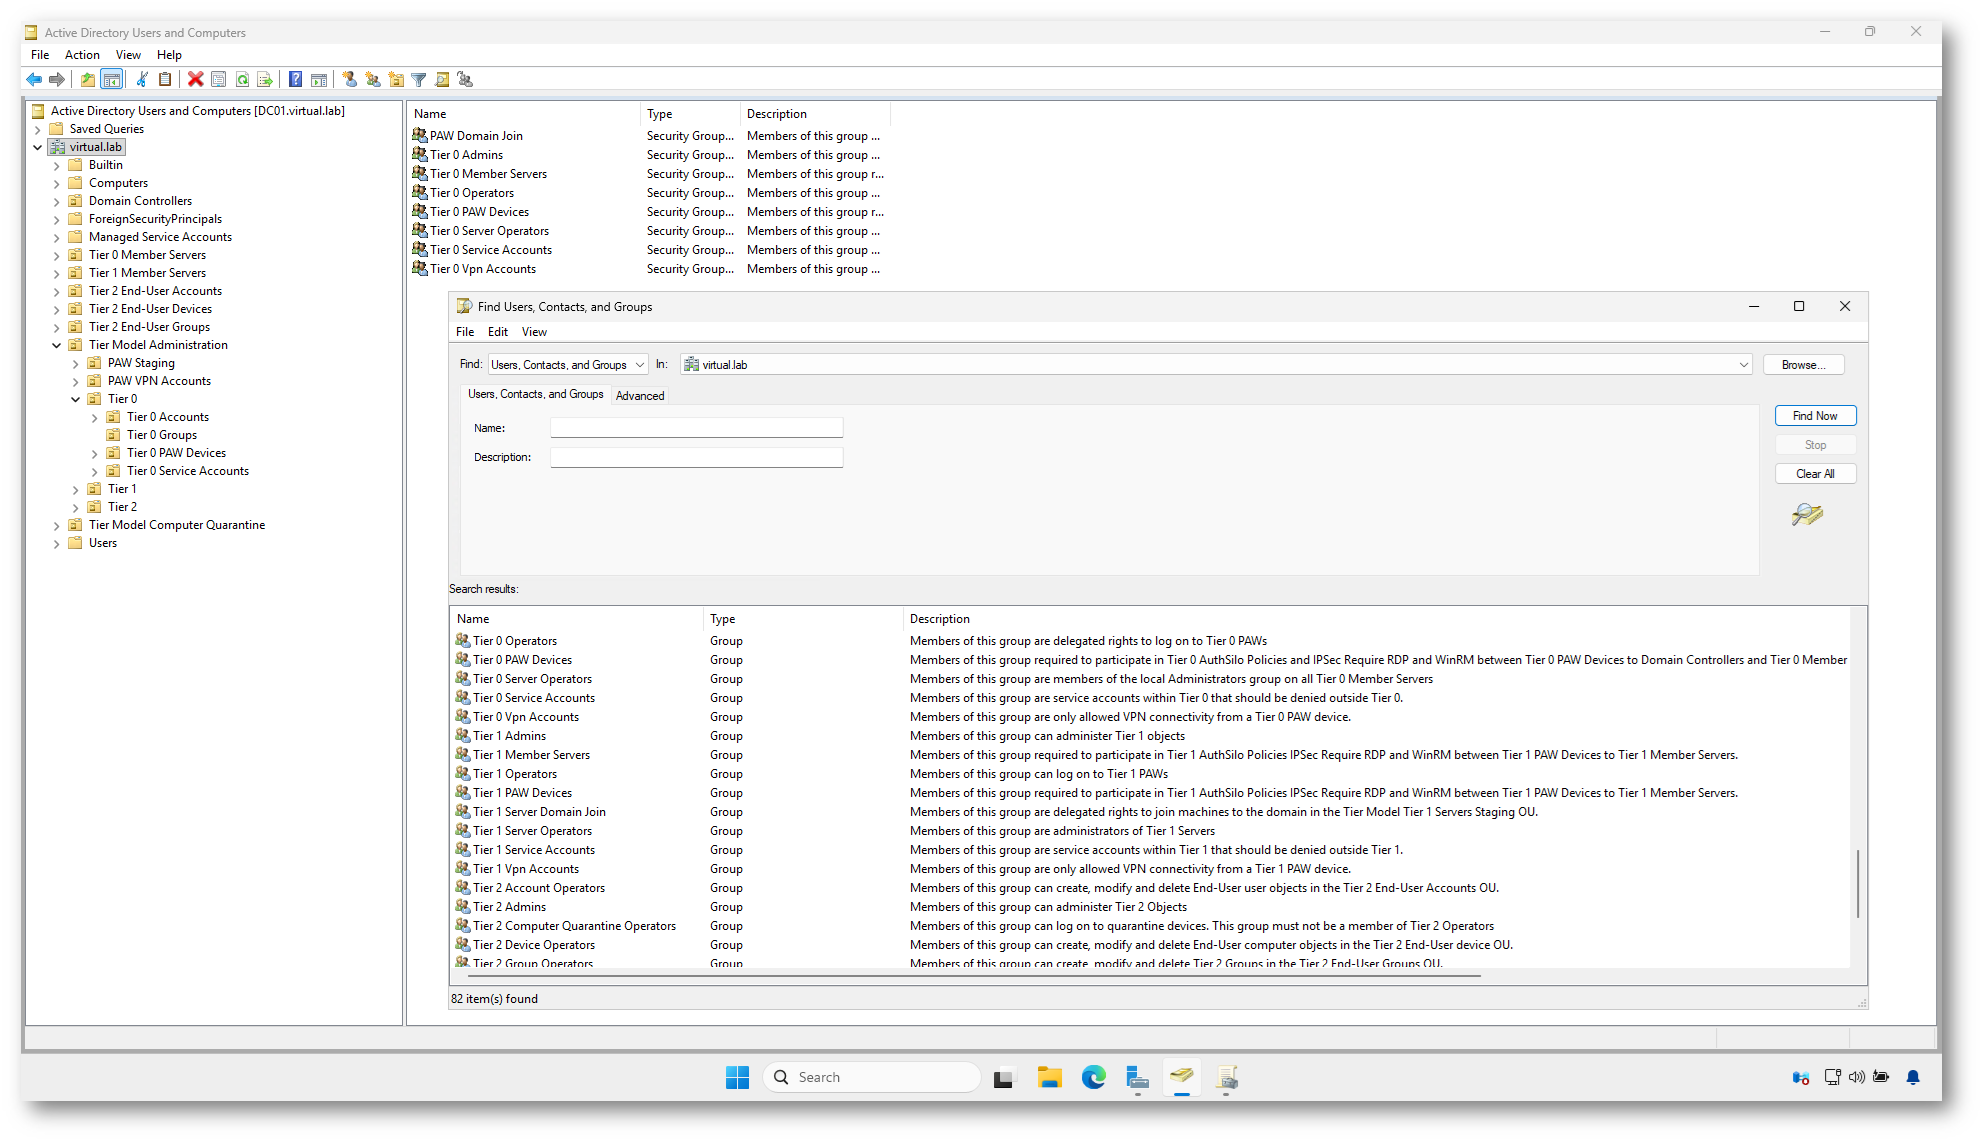Screen dimensions: 1984x1143
Task: Select PAW Domain Join group in main list
Action: click(x=476, y=136)
